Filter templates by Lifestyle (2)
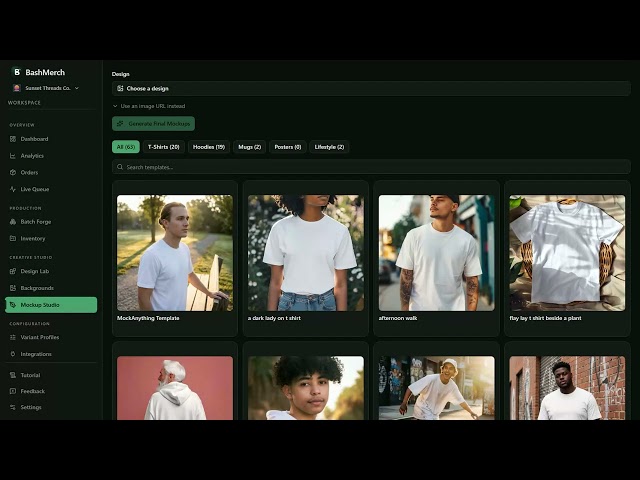The width and height of the screenshot is (640, 480). point(329,147)
